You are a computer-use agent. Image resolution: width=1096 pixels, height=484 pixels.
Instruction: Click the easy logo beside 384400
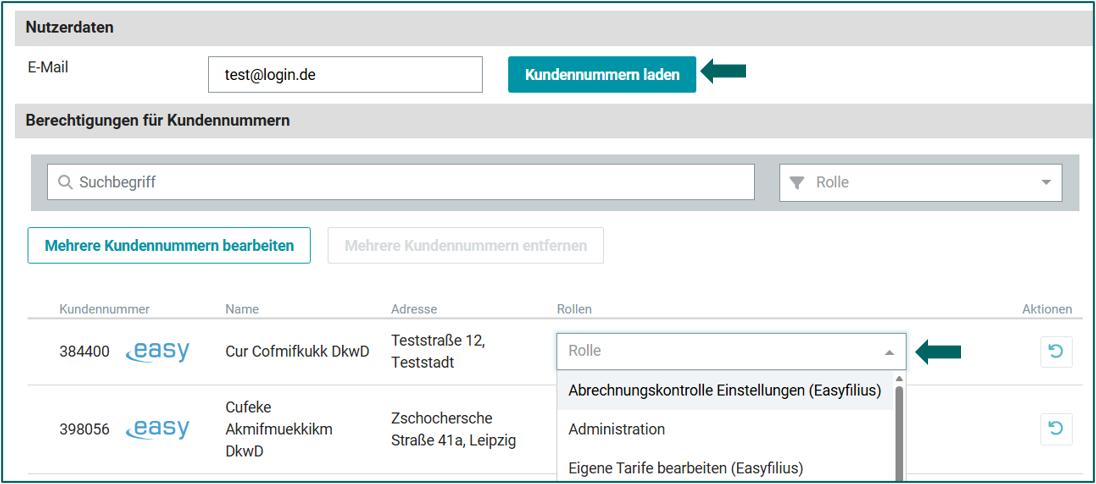point(158,351)
